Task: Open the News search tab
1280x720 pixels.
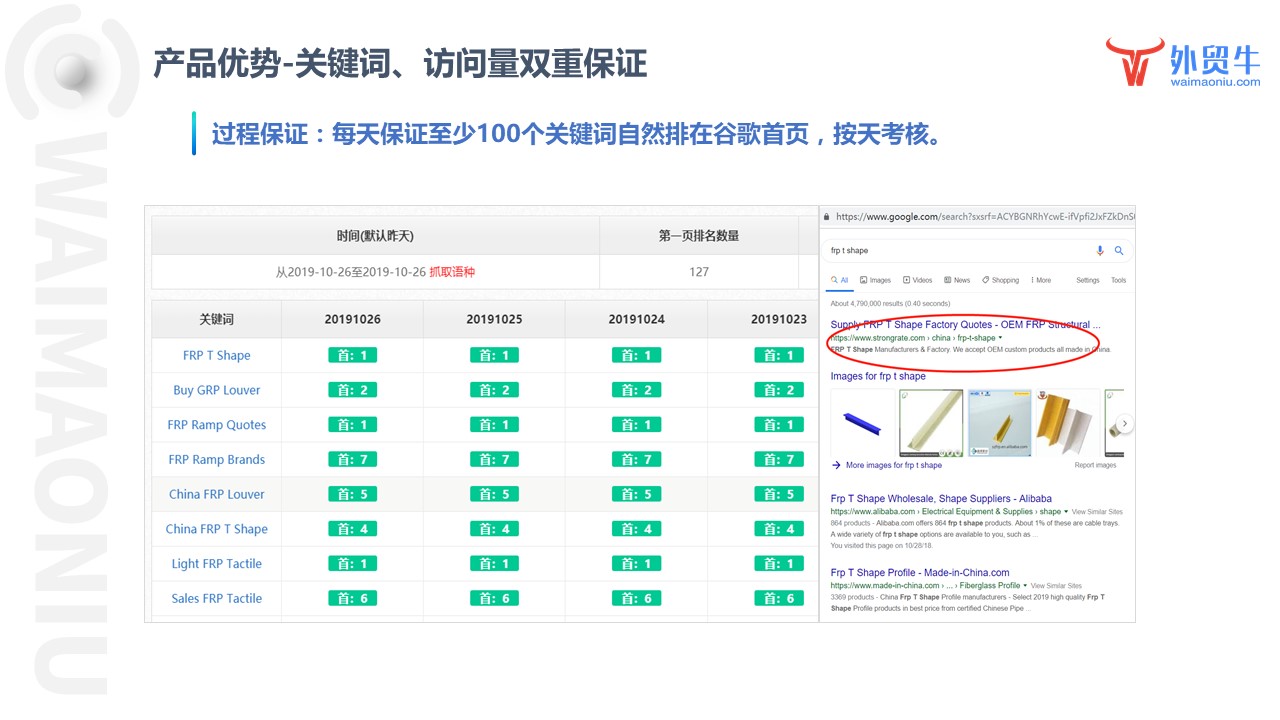Action: [957, 280]
